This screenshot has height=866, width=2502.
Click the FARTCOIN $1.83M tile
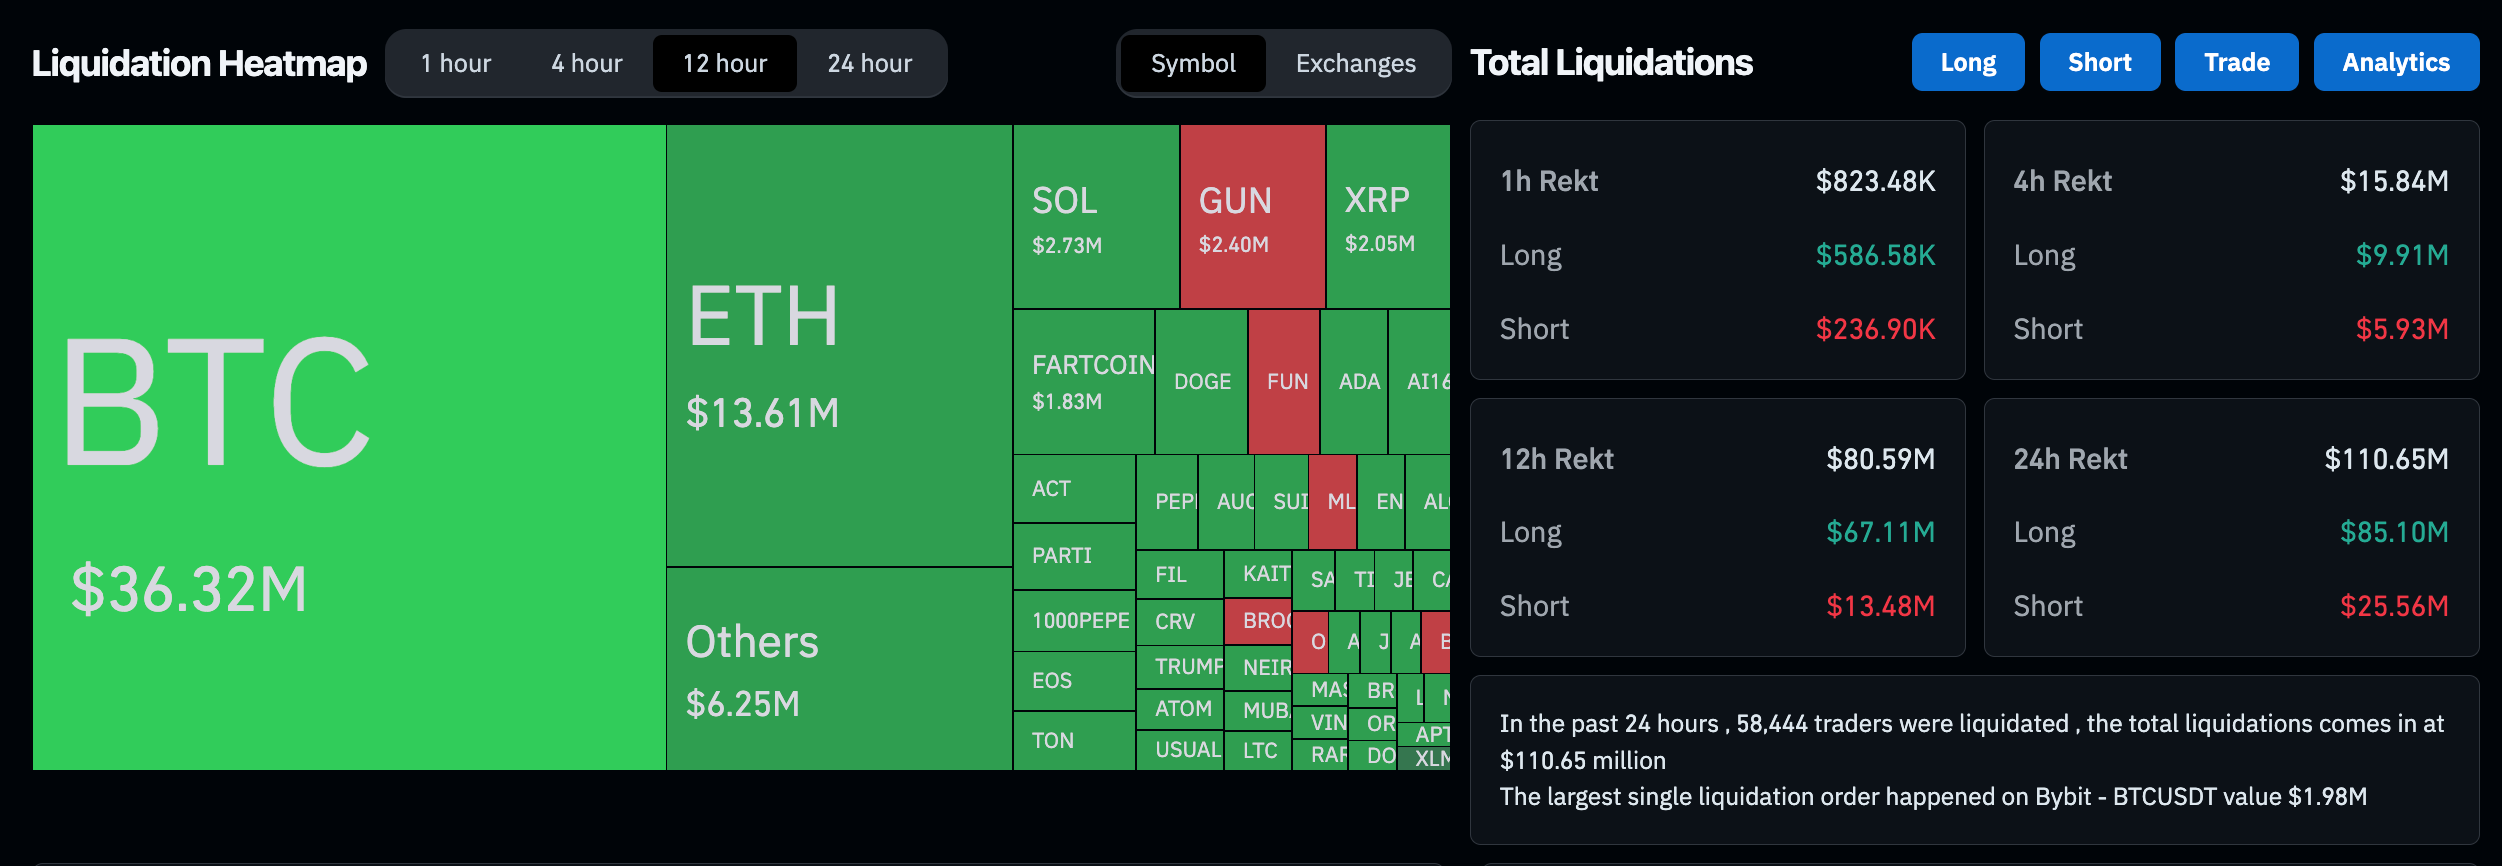1084,382
